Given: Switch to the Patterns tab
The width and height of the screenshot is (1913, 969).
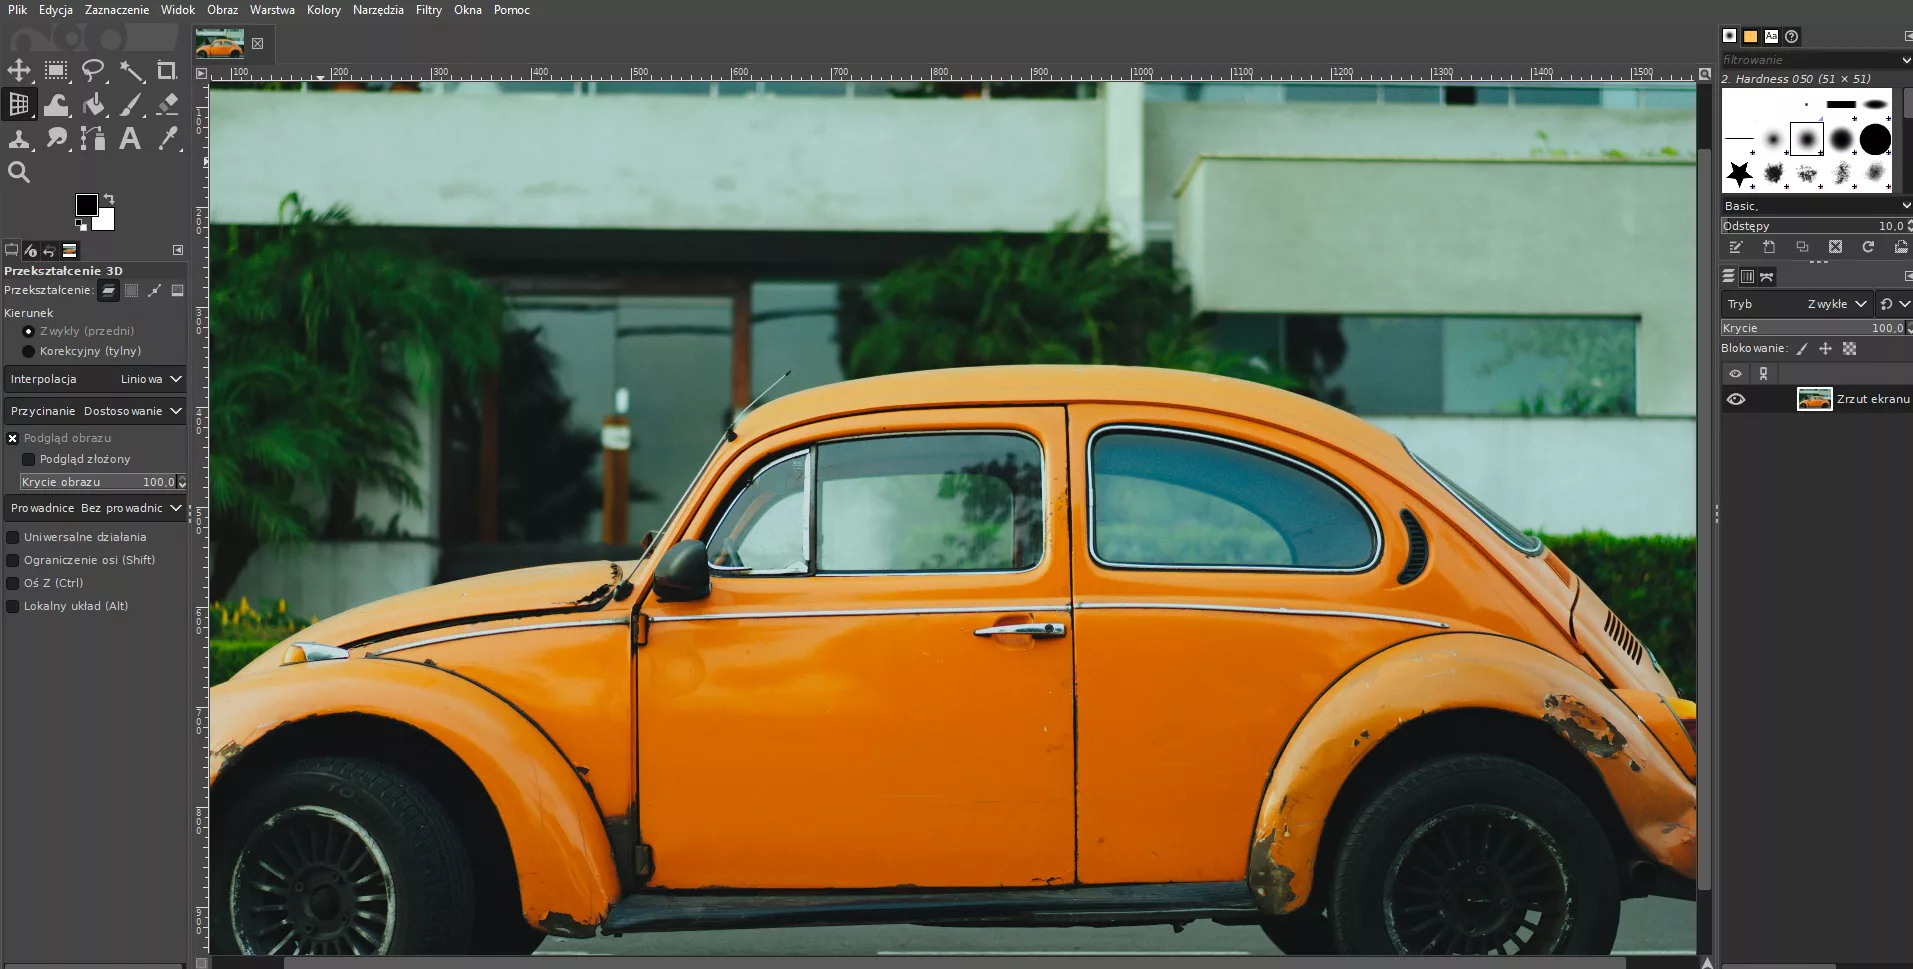Looking at the screenshot, I should [1750, 36].
